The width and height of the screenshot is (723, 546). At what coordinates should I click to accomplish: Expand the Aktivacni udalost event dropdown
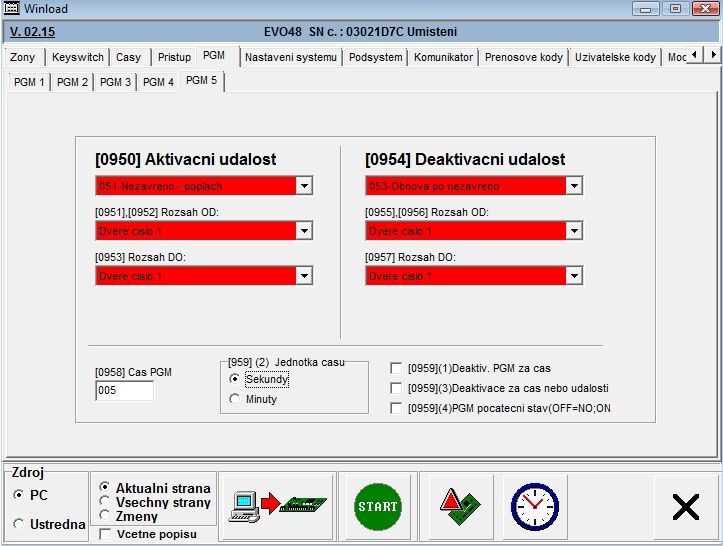304,186
